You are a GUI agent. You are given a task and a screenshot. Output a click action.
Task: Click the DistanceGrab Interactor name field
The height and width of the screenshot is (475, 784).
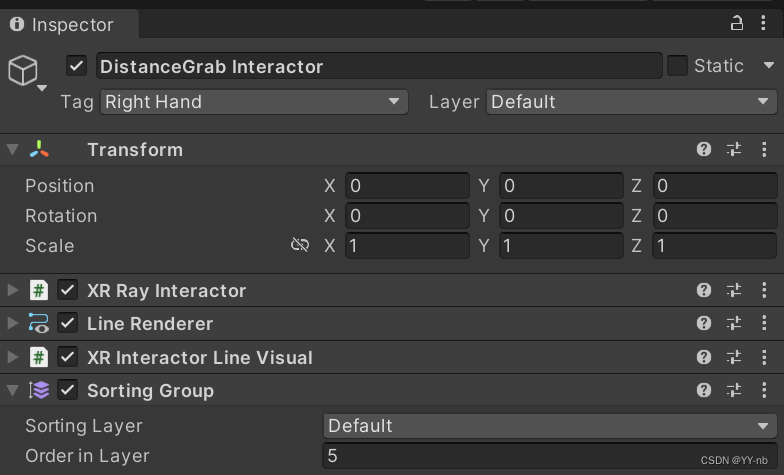[x=378, y=66]
